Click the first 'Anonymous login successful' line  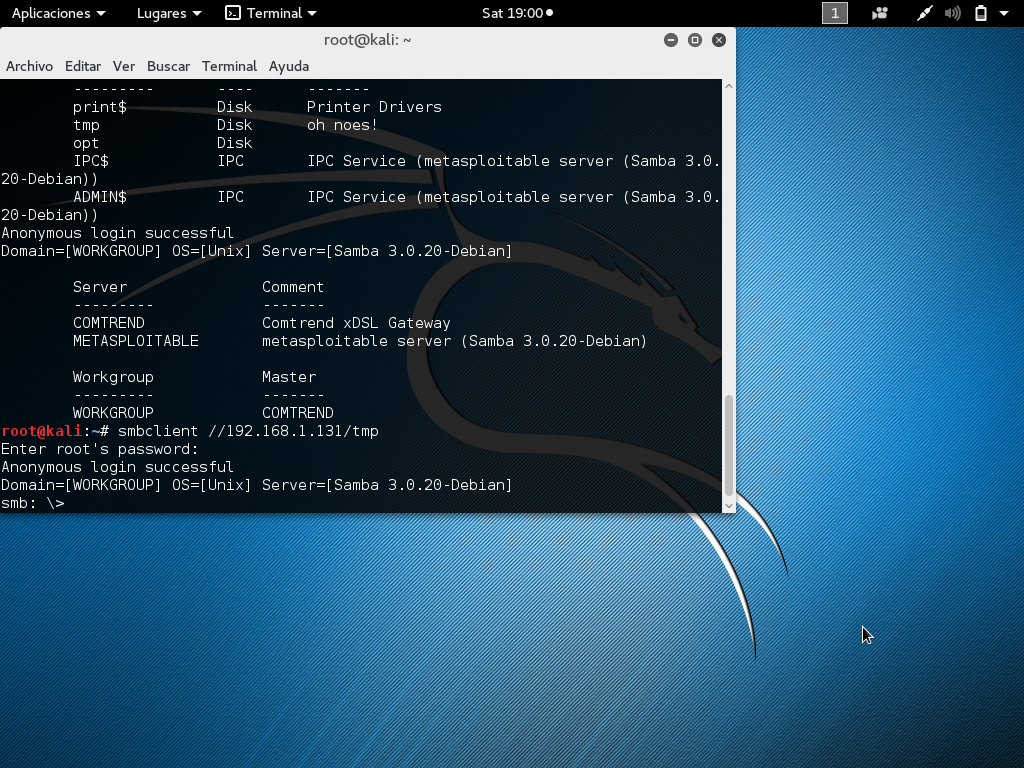tap(118, 233)
